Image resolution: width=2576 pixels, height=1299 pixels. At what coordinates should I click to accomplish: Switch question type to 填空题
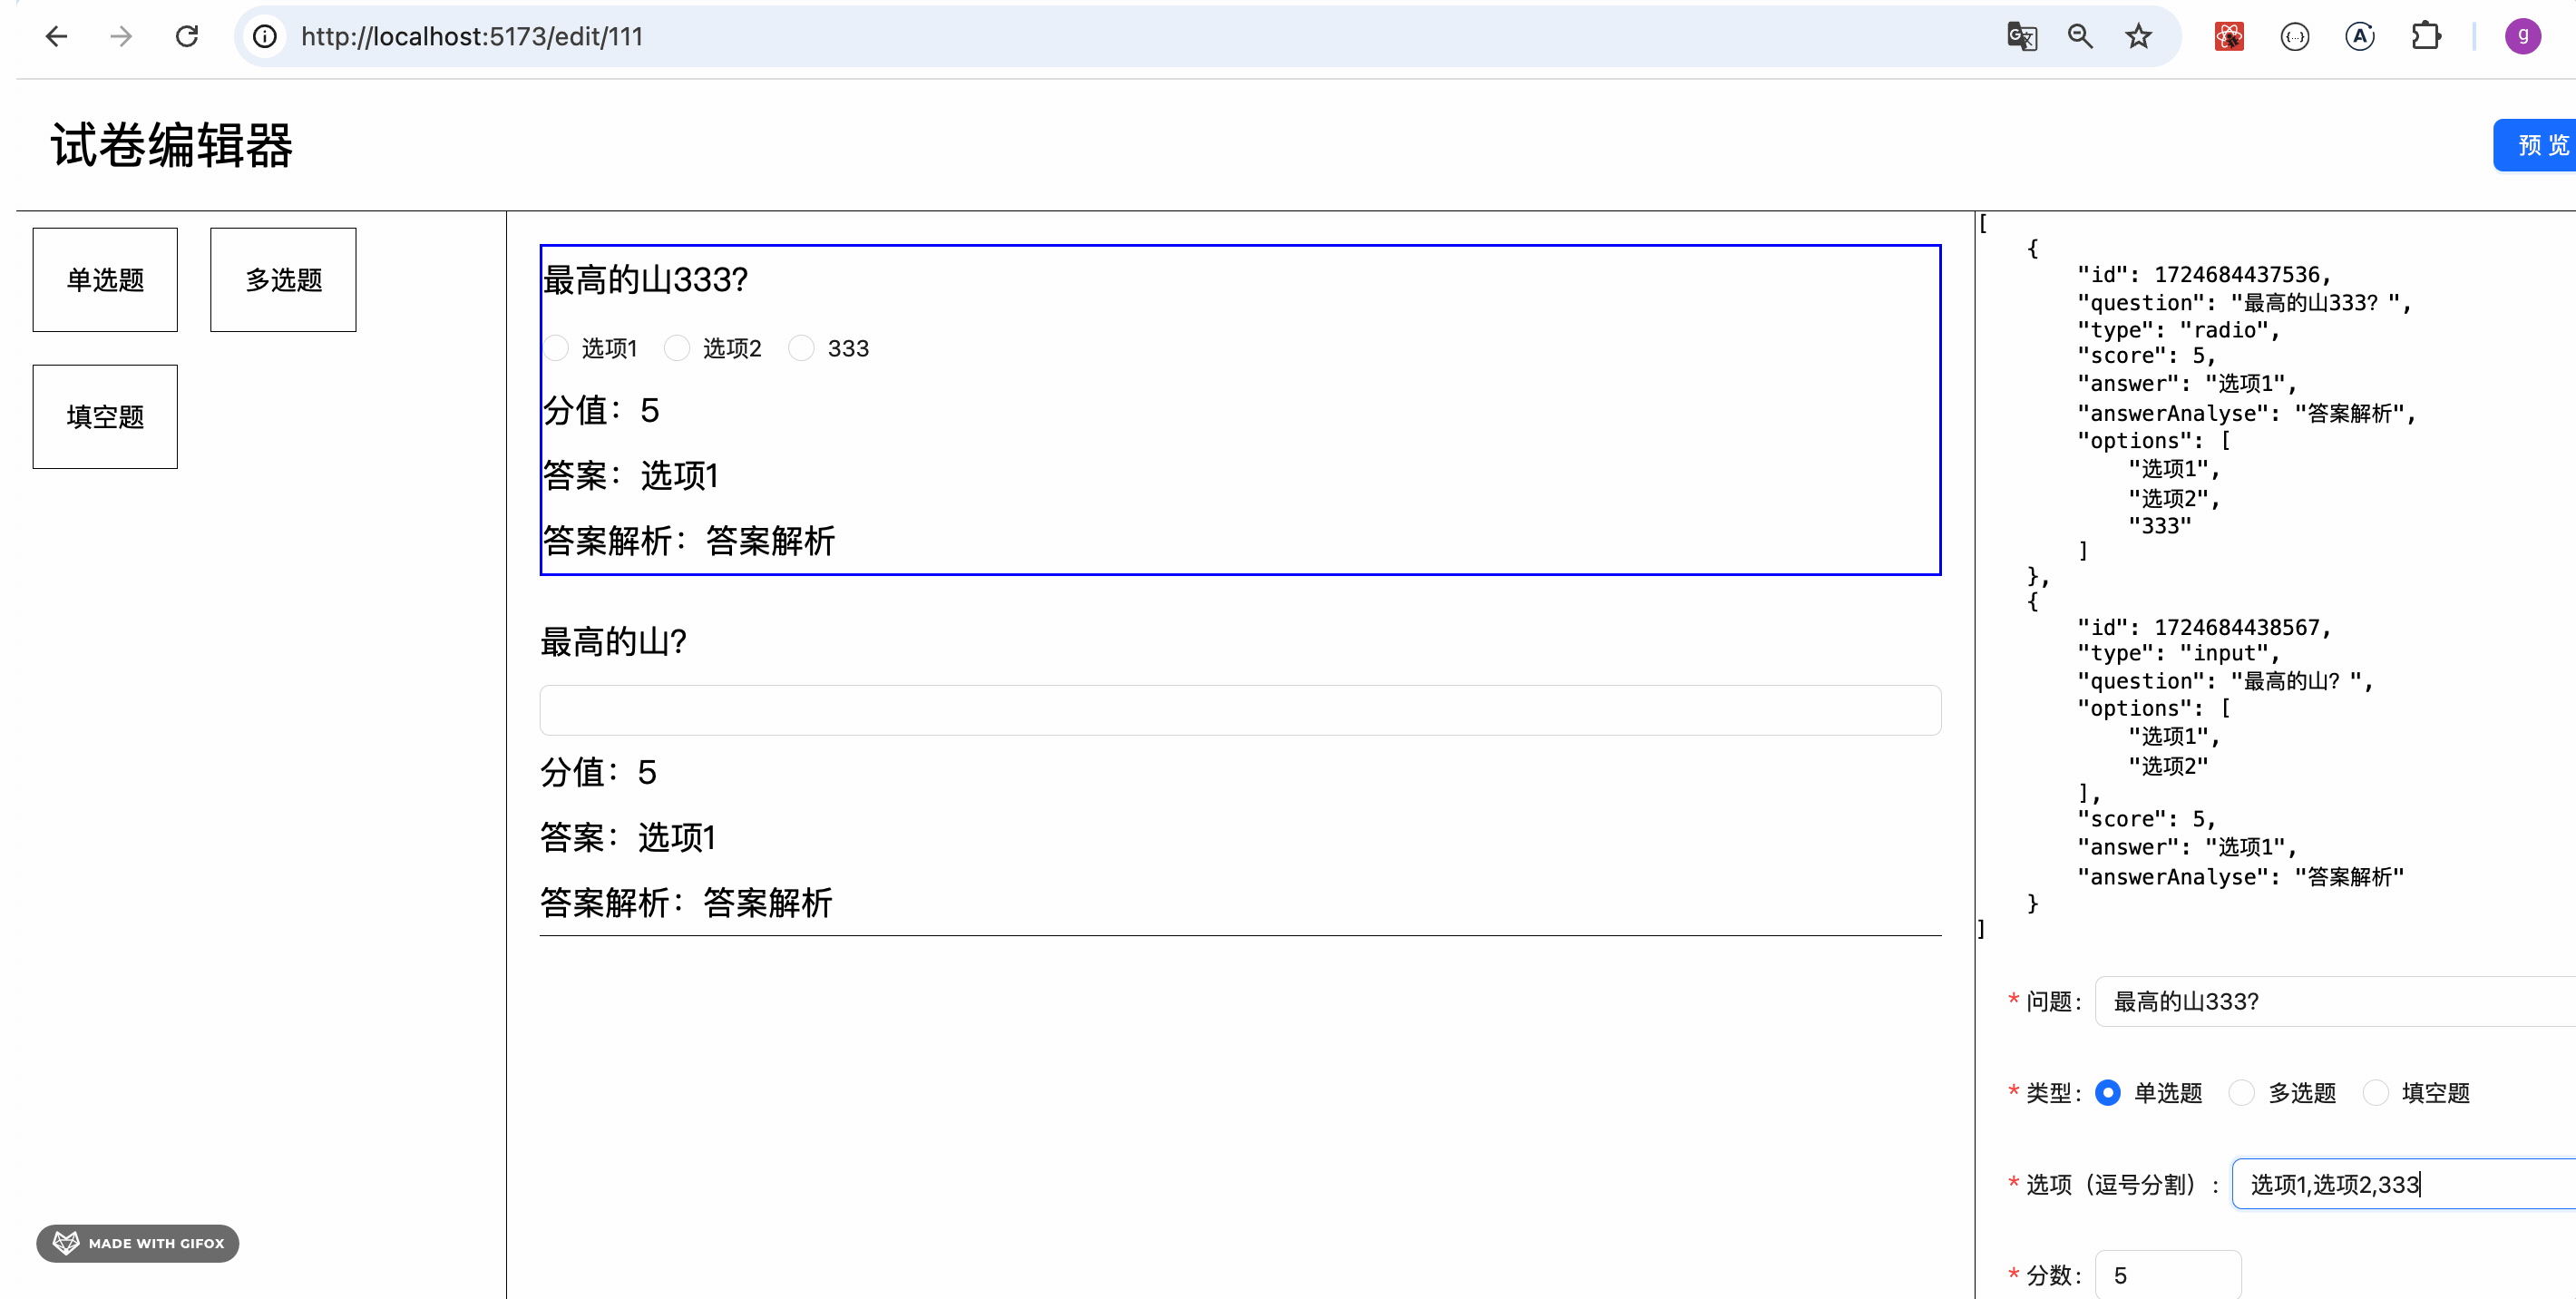pyautogui.click(x=2378, y=1093)
